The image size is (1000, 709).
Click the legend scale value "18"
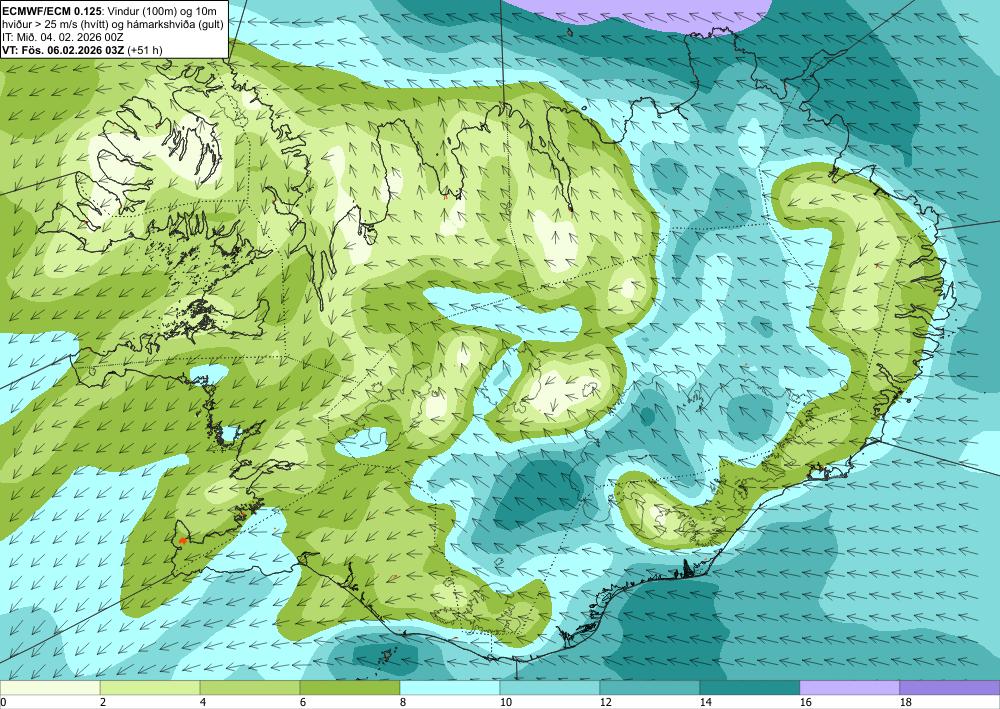pos(905,703)
